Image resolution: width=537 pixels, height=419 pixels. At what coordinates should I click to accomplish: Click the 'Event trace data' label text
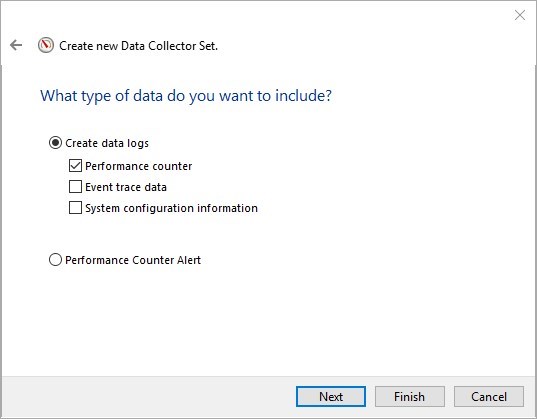pyautogui.click(x=126, y=187)
